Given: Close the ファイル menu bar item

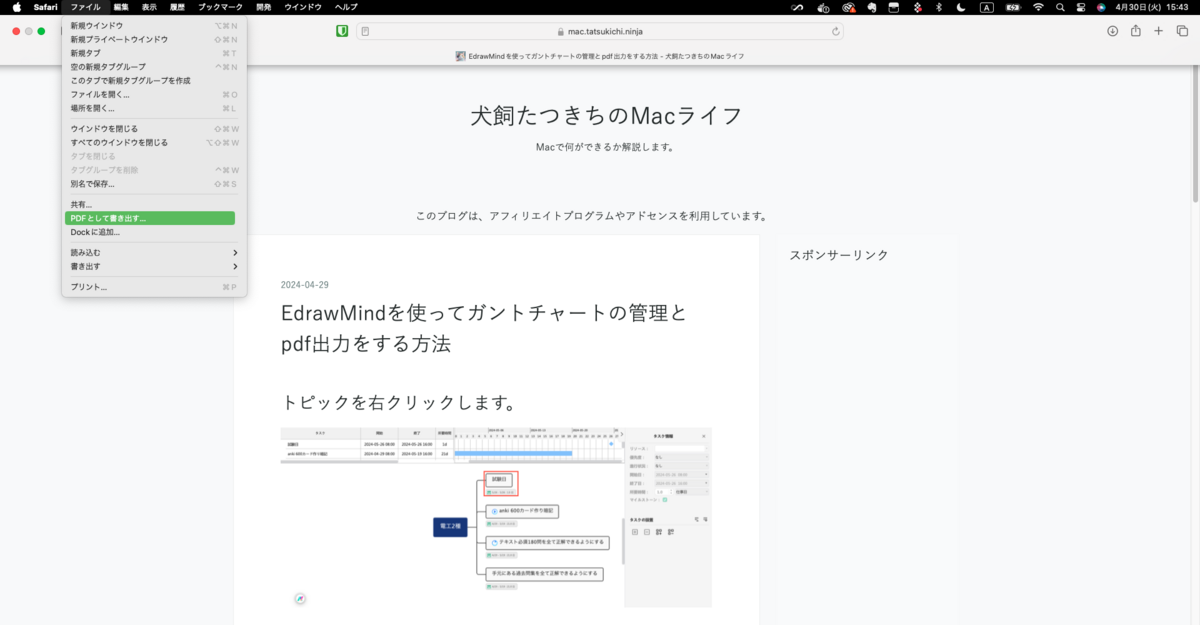Looking at the screenshot, I should 85,7.
